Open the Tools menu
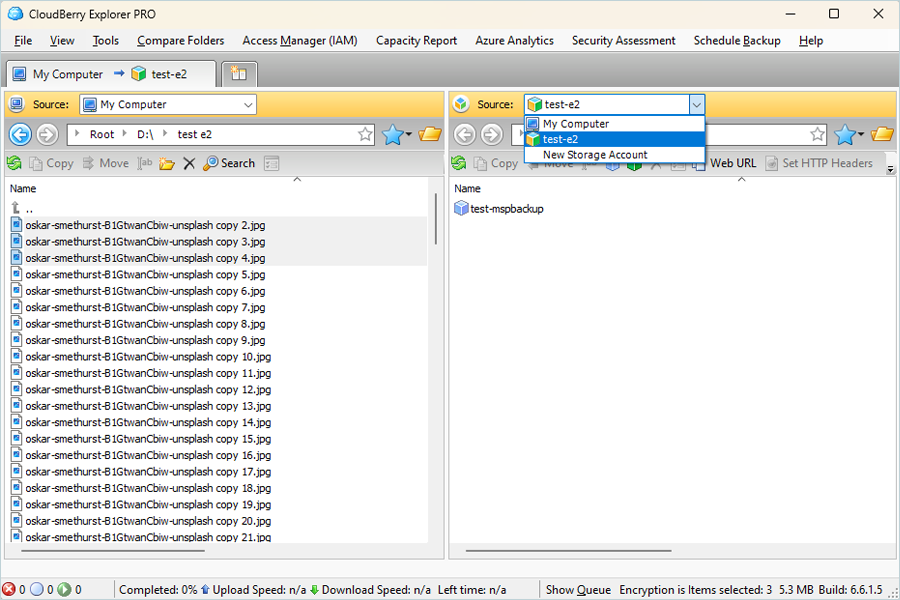The image size is (900, 600). (x=106, y=41)
